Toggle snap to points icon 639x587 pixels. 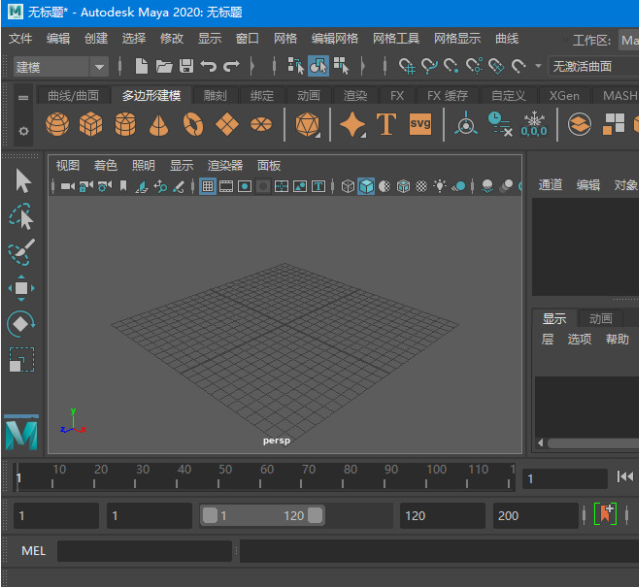click(x=451, y=66)
